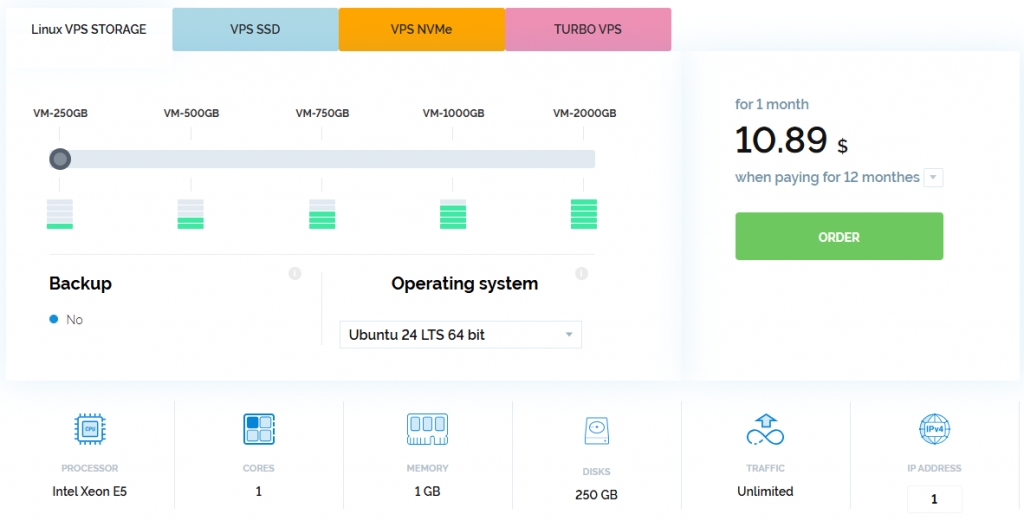Click the PROCESSOR label
Screen dimensions: 1024x521
click(x=89, y=468)
